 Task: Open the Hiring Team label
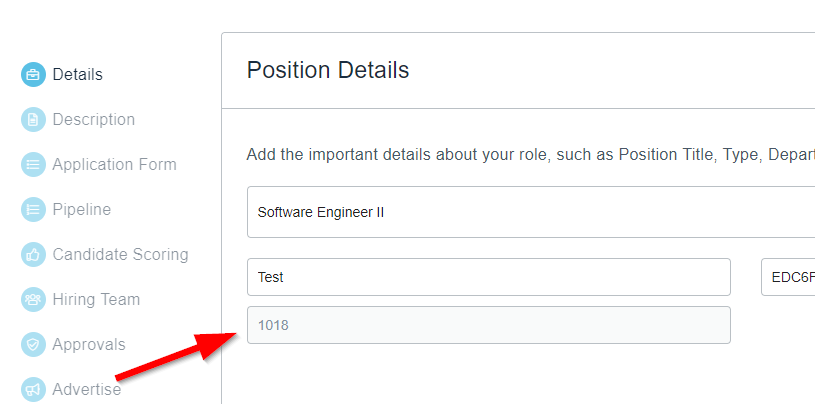(x=96, y=299)
